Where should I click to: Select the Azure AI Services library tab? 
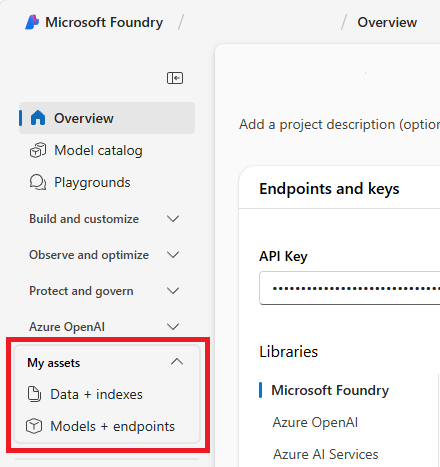pos(326,454)
